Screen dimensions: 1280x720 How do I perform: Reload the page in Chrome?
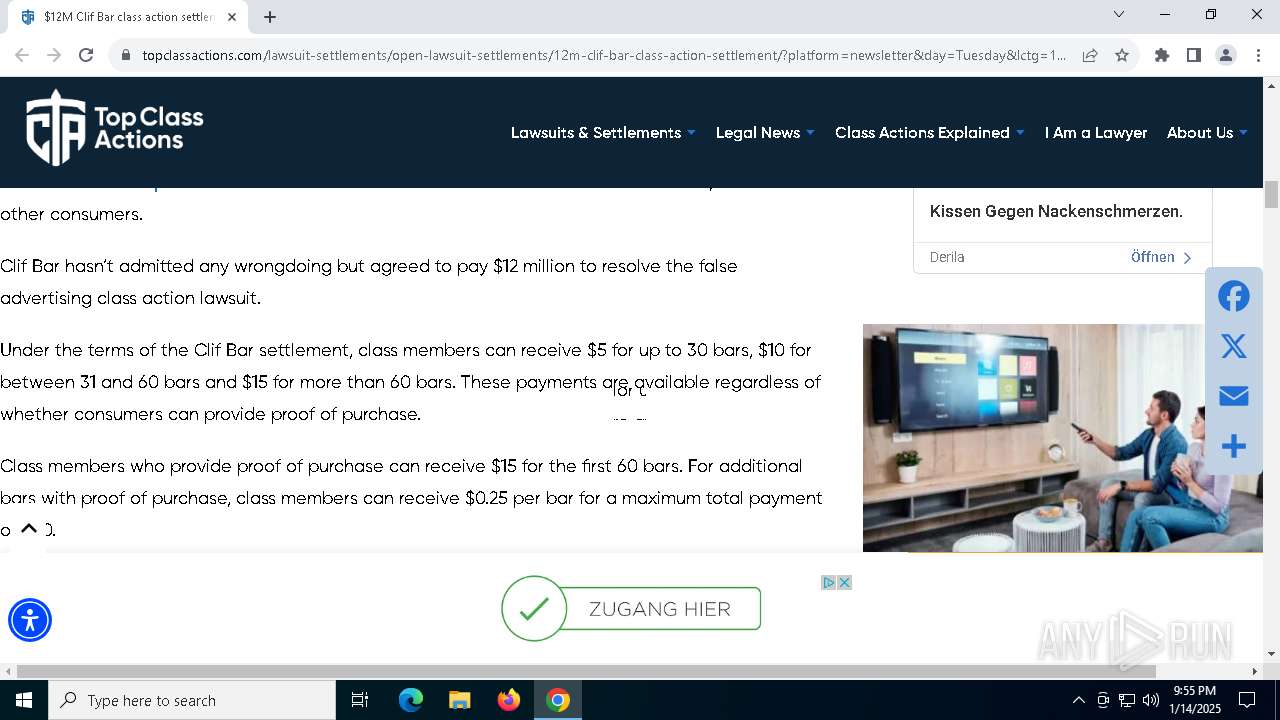pyautogui.click(x=86, y=55)
